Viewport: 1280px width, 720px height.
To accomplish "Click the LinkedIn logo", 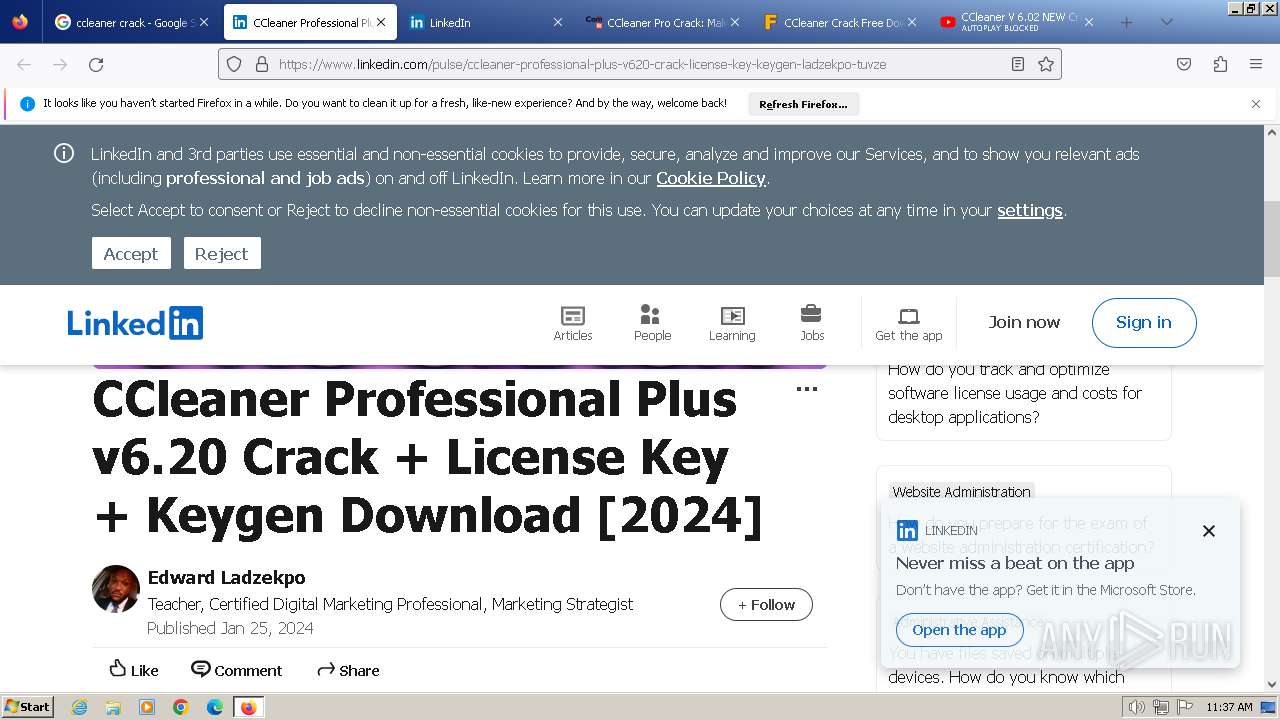I will click(x=135, y=323).
